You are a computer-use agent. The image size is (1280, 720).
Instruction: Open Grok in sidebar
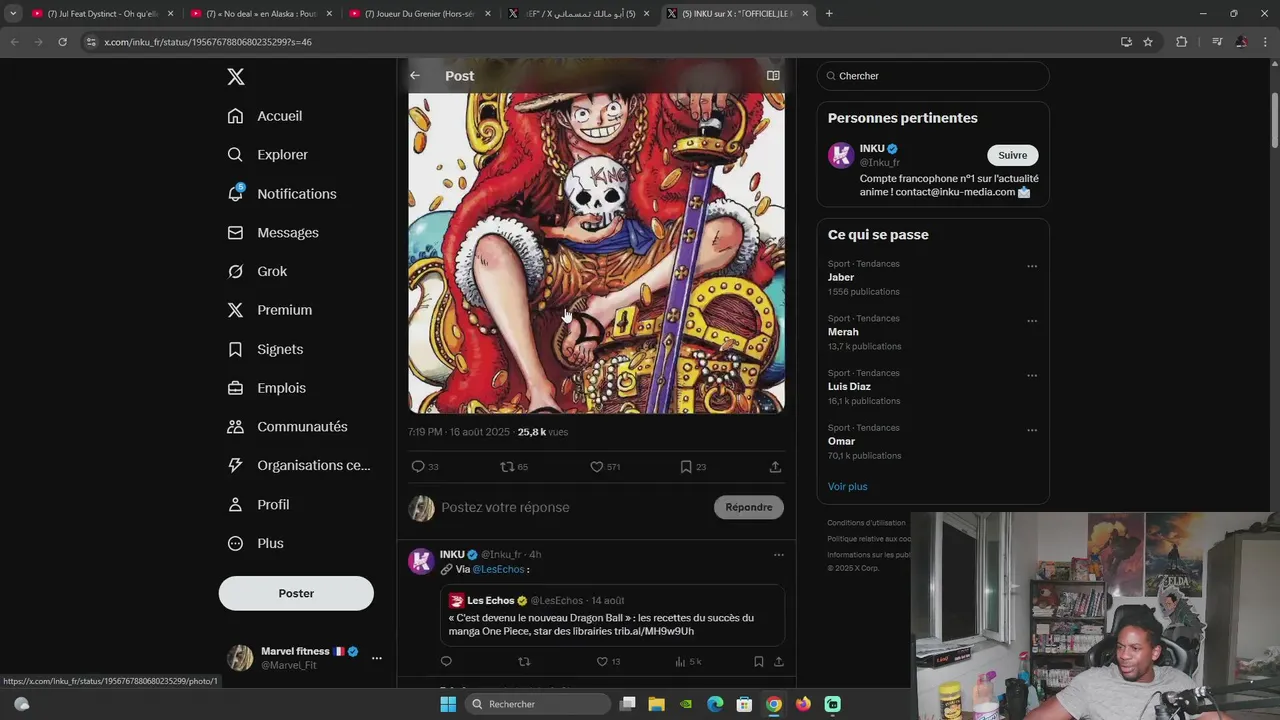pos(257,271)
